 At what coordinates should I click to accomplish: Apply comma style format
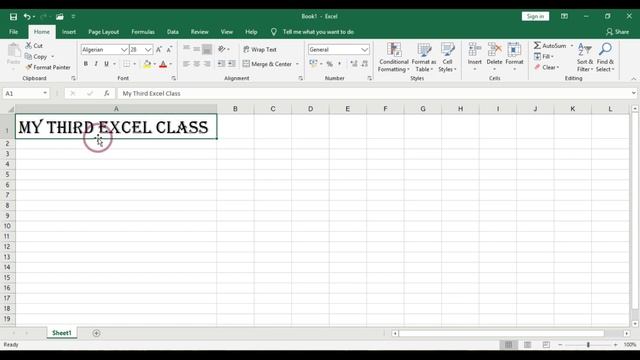[339, 64]
